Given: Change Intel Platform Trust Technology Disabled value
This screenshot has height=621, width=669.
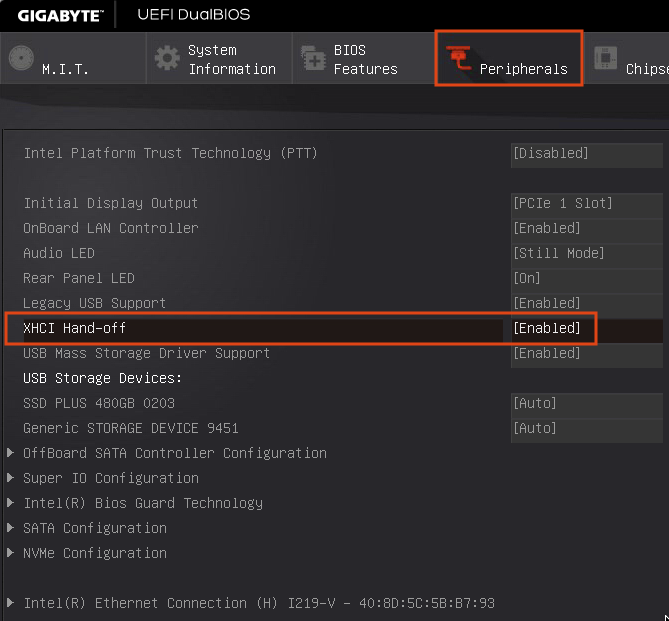Looking at the screenshot, I should 587,154.
